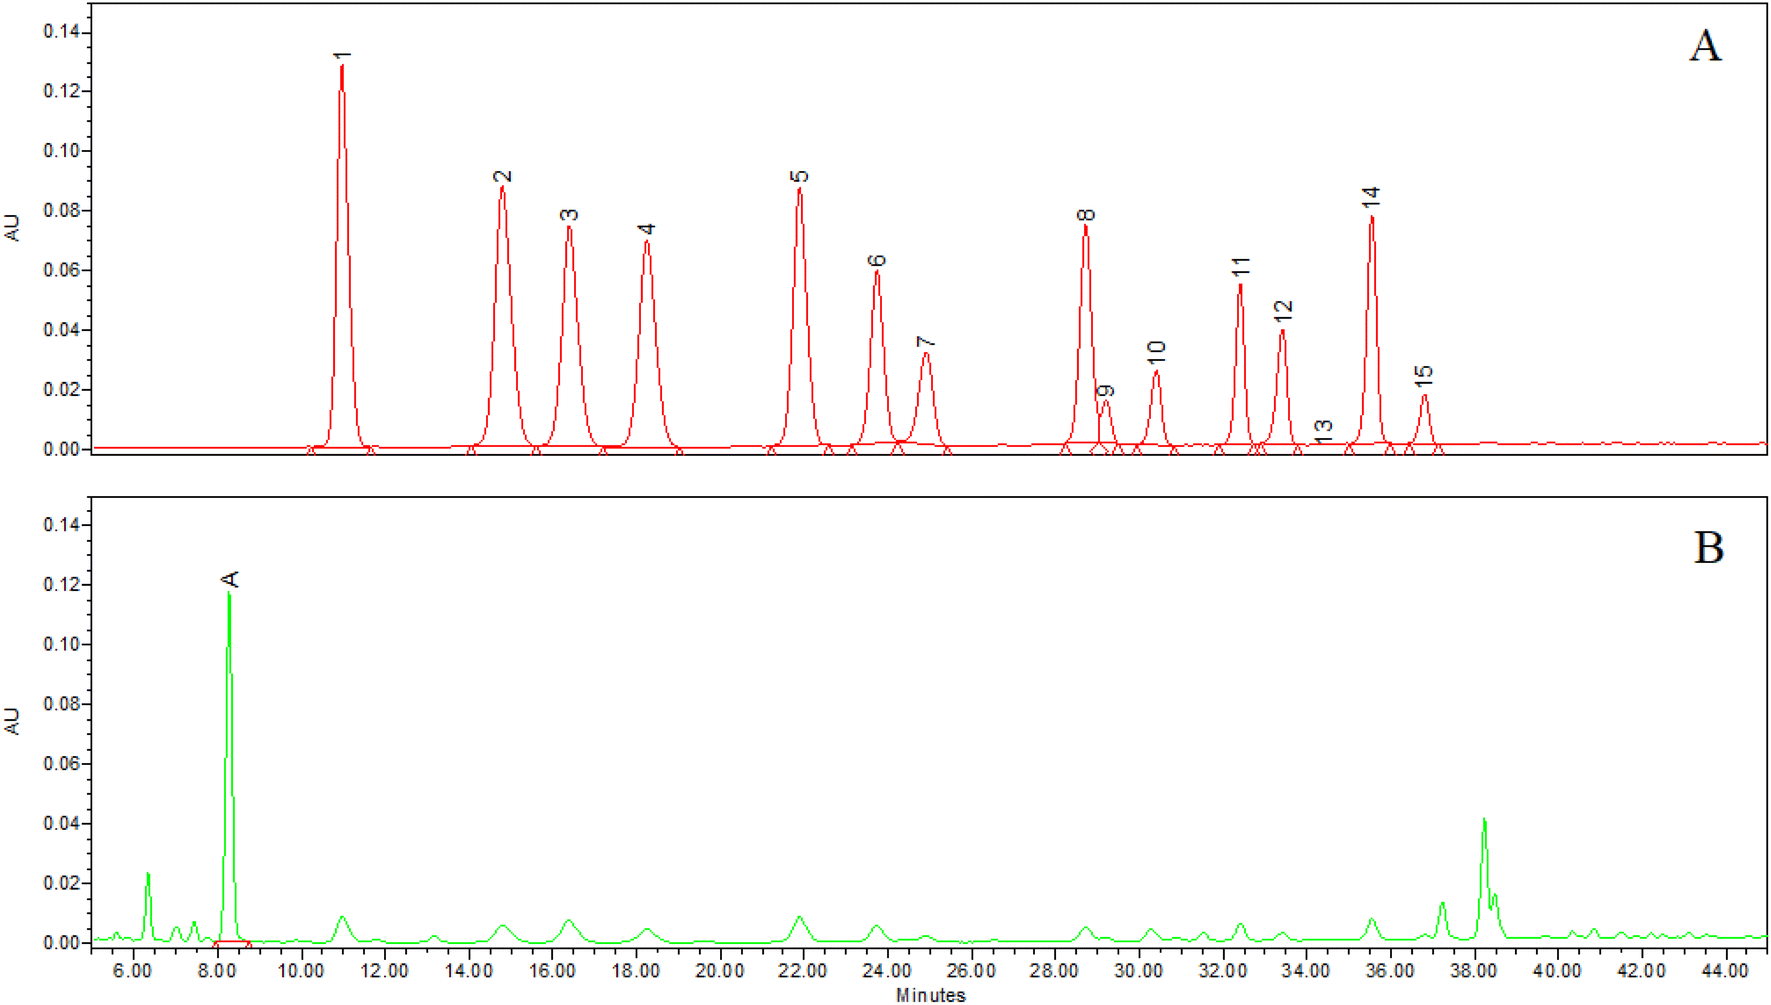Select the 0.00 tick in the bottom panel
Image resolution: width=1771 pixels, height=1005 pixels.
pyautogui.click(x=60, y=943)
